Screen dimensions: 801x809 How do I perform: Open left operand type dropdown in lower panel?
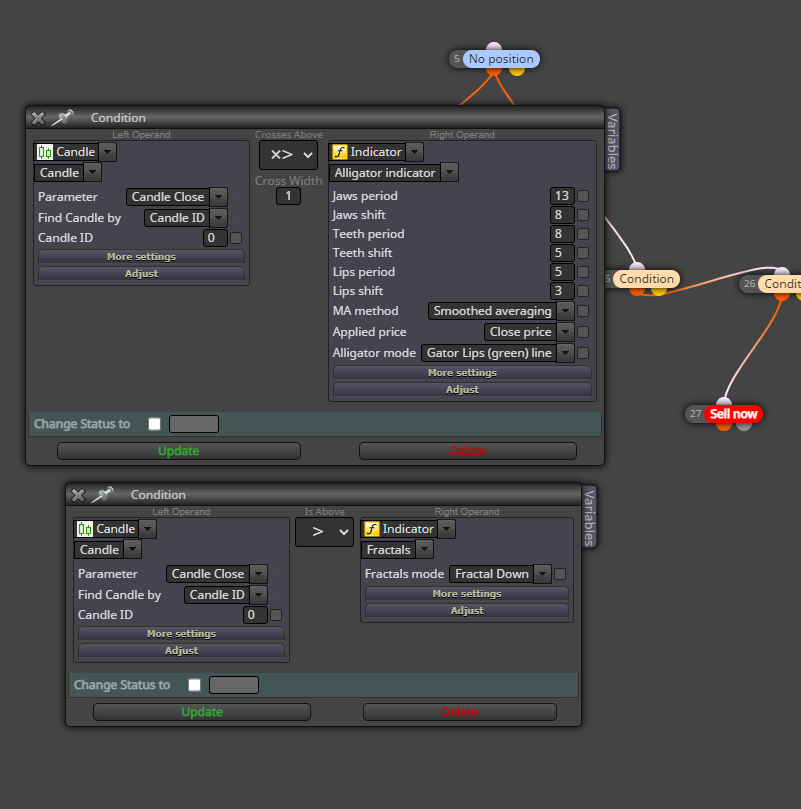(148, 529)
